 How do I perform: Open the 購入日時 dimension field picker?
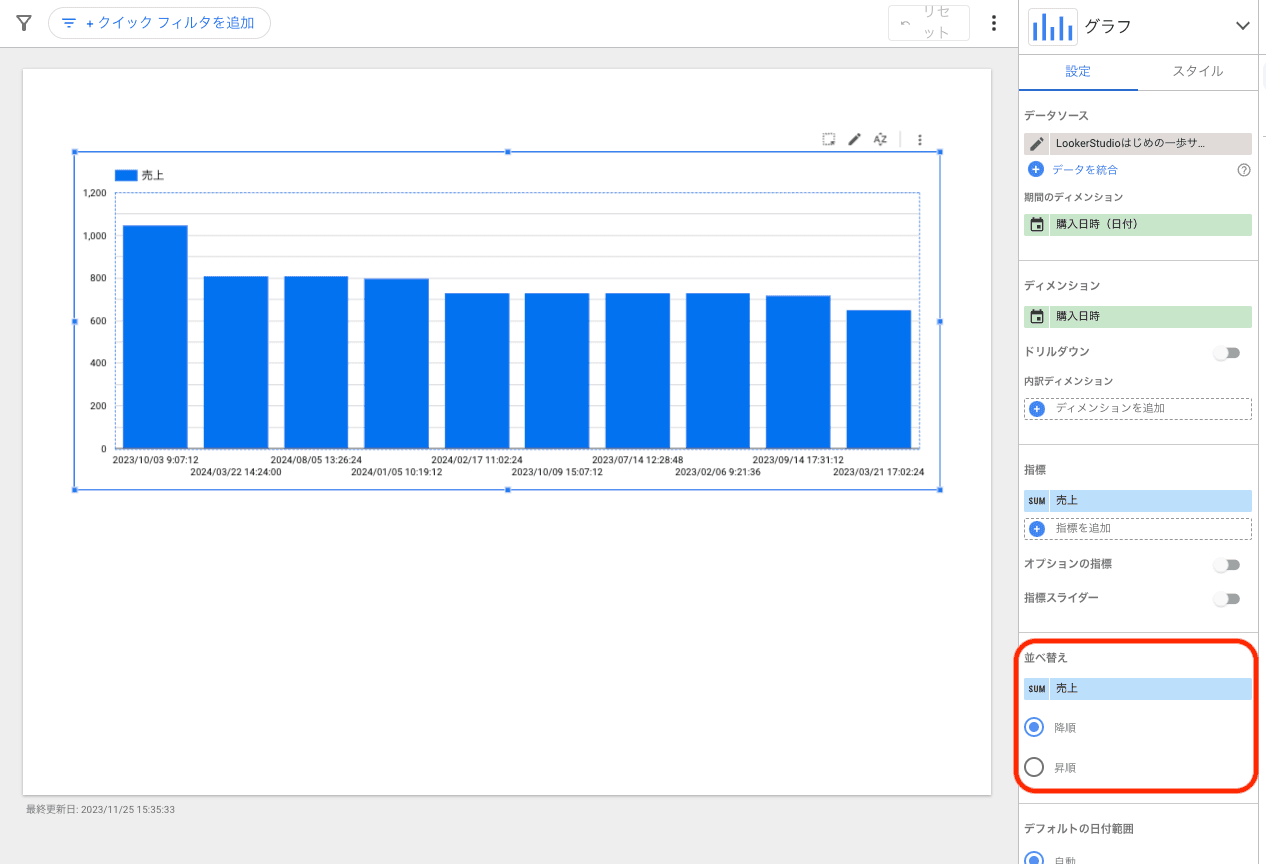click(1138, 317)
